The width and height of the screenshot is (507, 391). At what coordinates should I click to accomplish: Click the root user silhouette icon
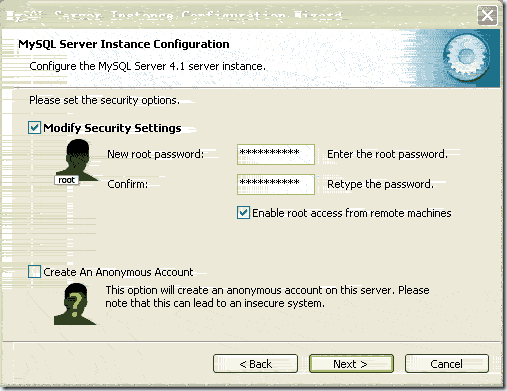click(79, 161)
